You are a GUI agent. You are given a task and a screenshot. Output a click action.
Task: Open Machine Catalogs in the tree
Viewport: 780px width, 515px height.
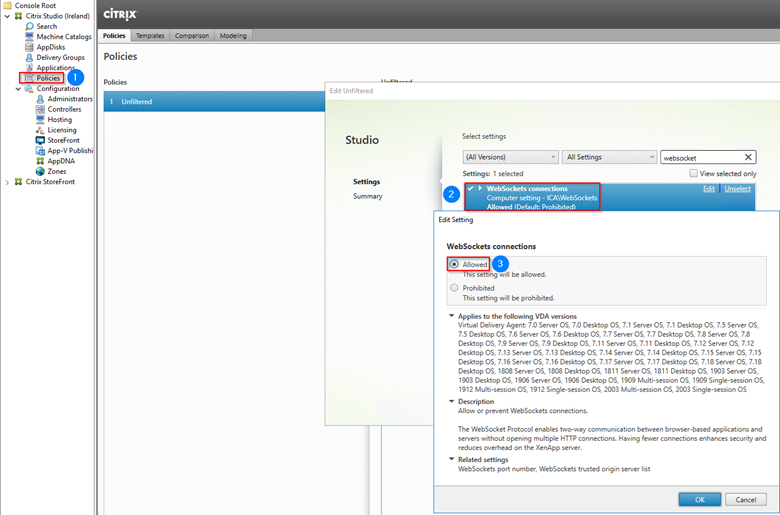pos(64,37)
